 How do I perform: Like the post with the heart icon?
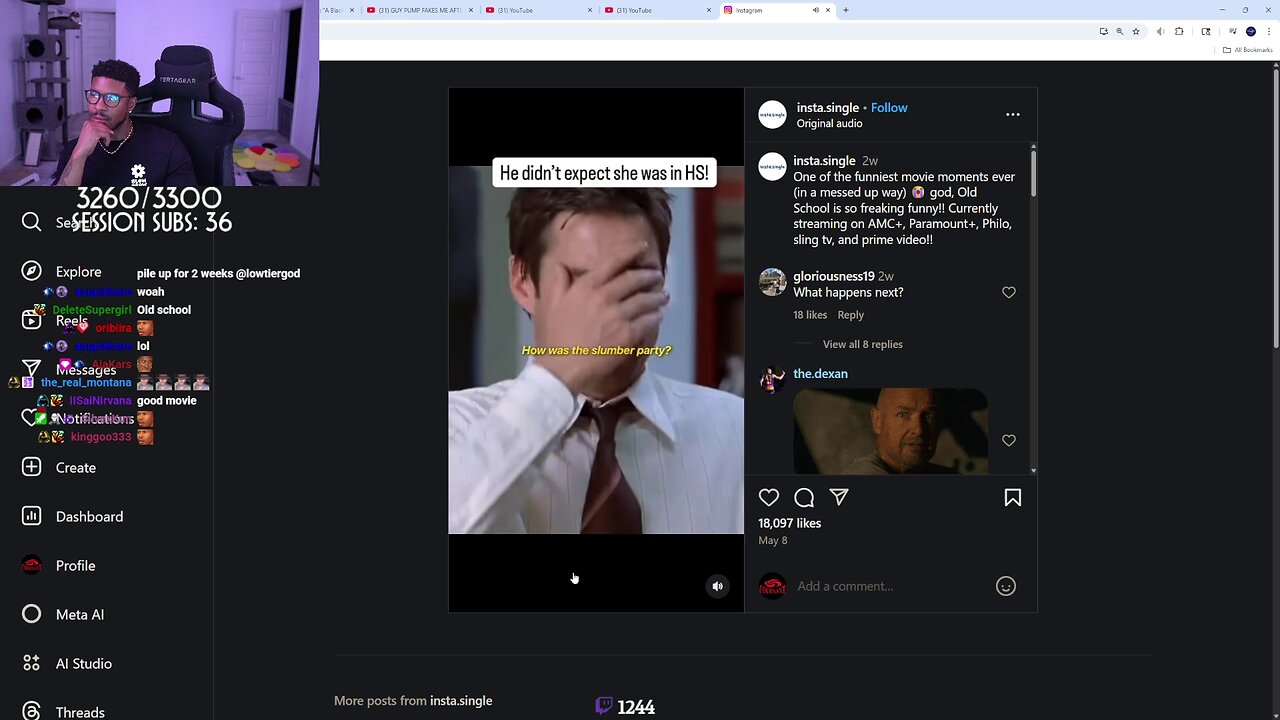768,497
